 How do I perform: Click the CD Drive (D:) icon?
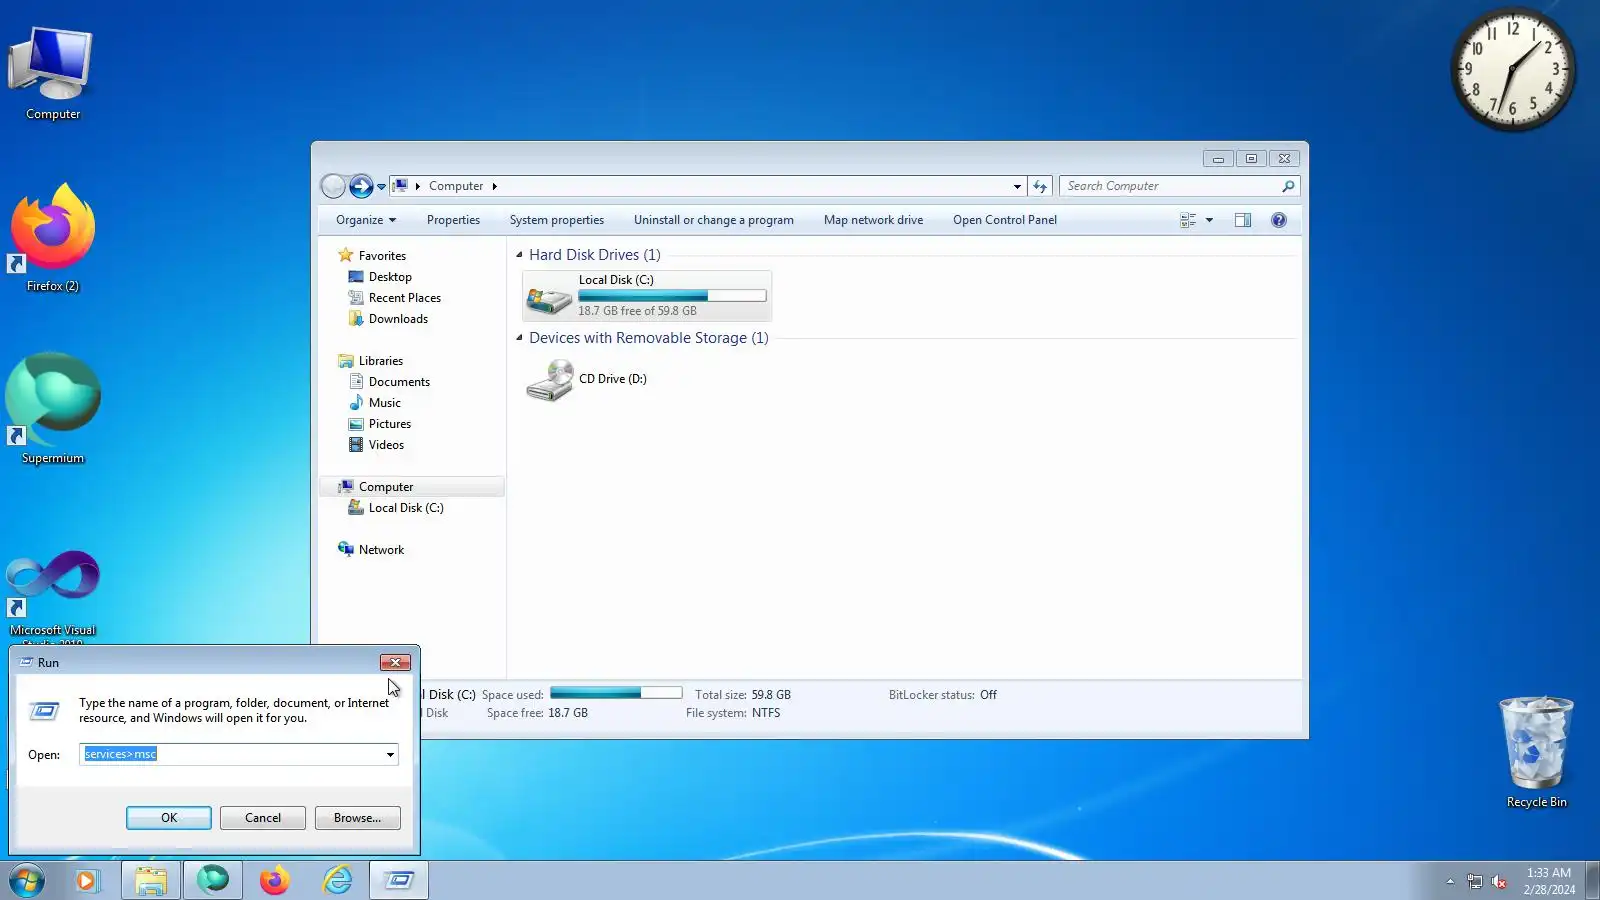point(549,380)
